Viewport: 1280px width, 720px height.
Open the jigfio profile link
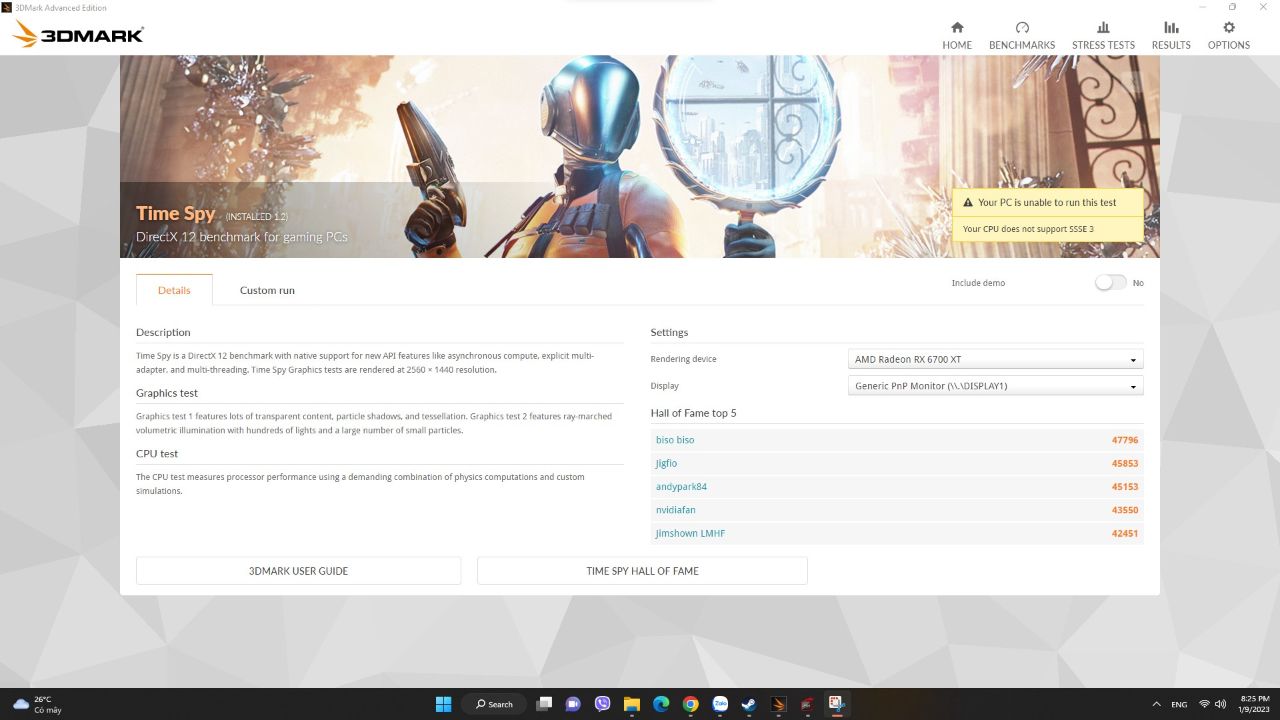pyautogui.click(x=666, y=463)
